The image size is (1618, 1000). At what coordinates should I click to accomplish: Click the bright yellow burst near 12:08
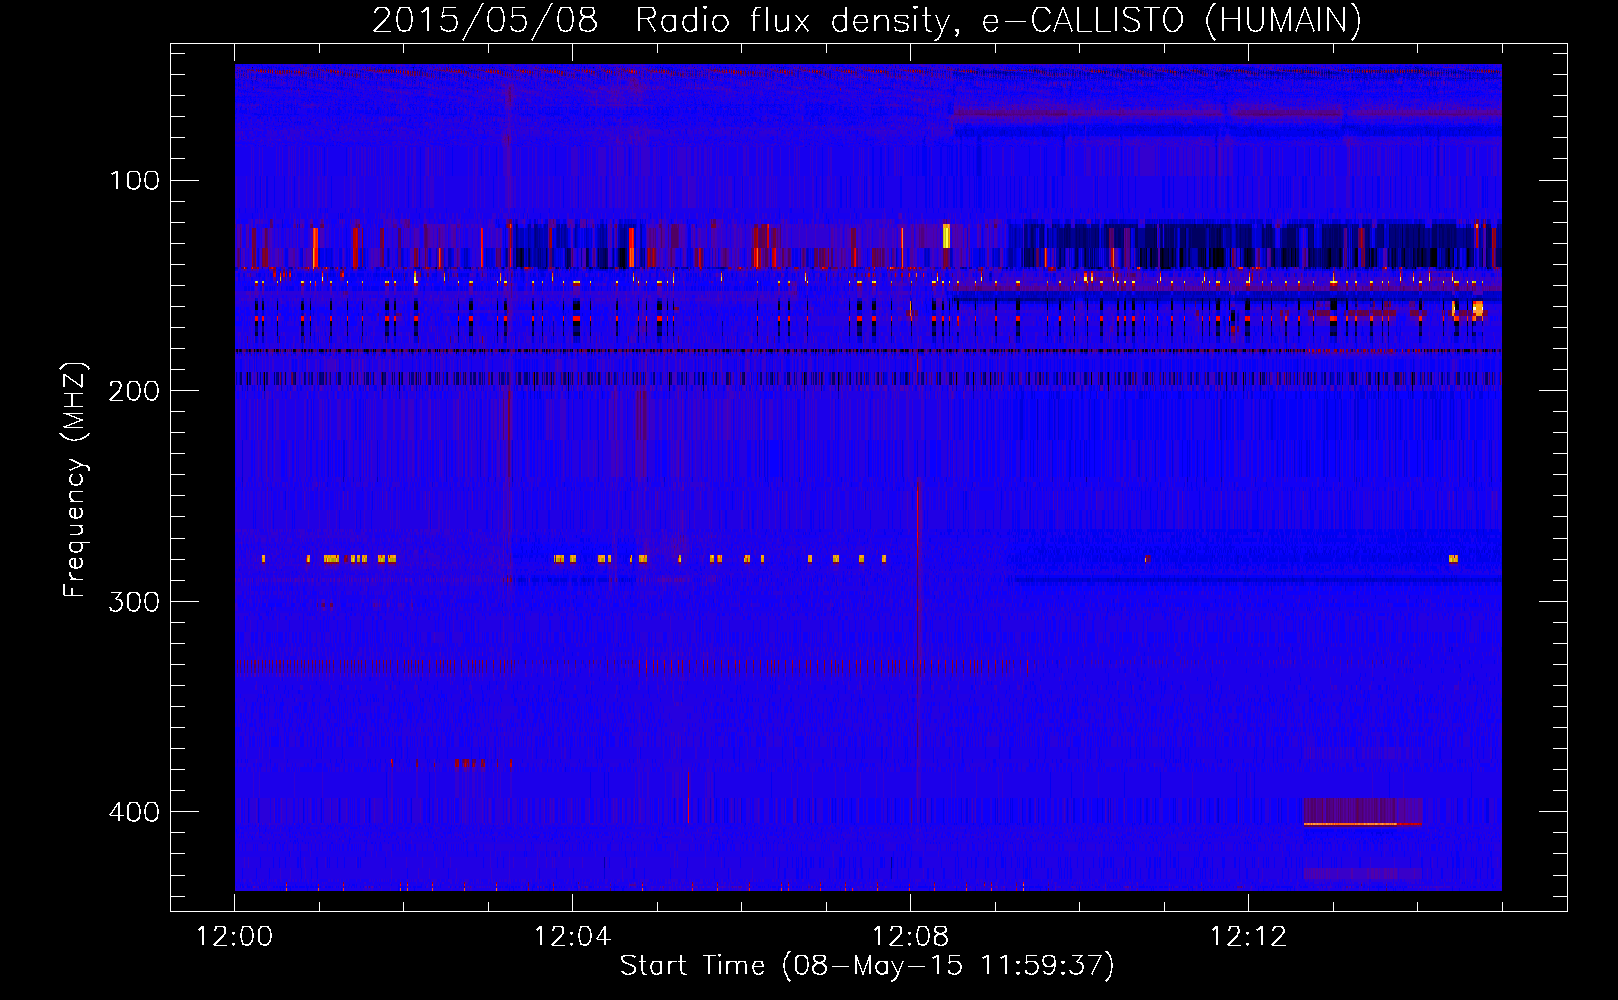point(946,236)
